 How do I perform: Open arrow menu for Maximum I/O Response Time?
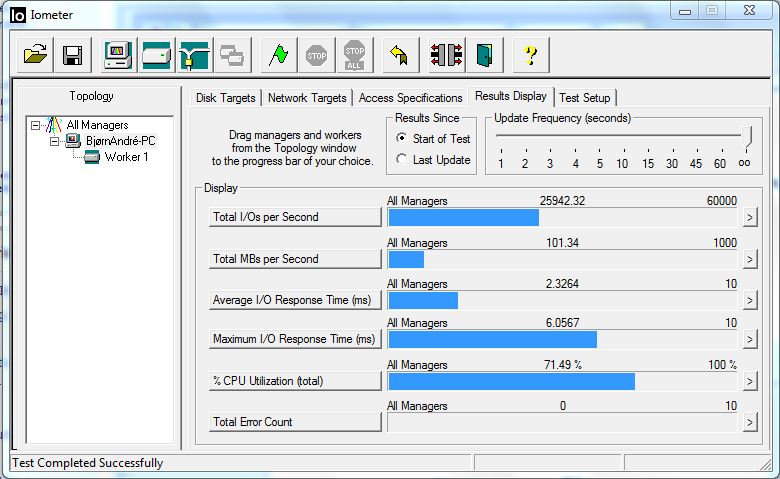[x=750, y=339]
